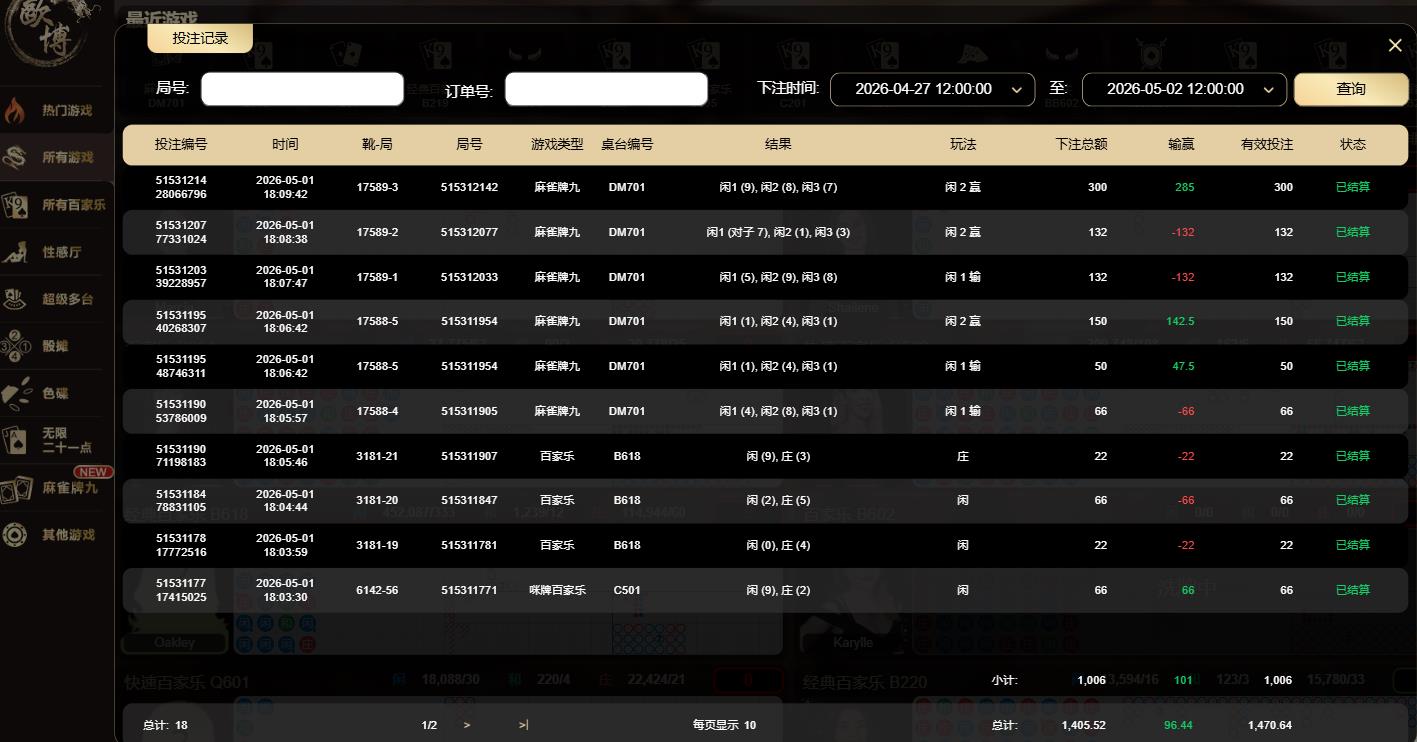Click 游戏类型 column header
The height and width of the screenshot is (742, 1417).
click(x=557, y=144)
